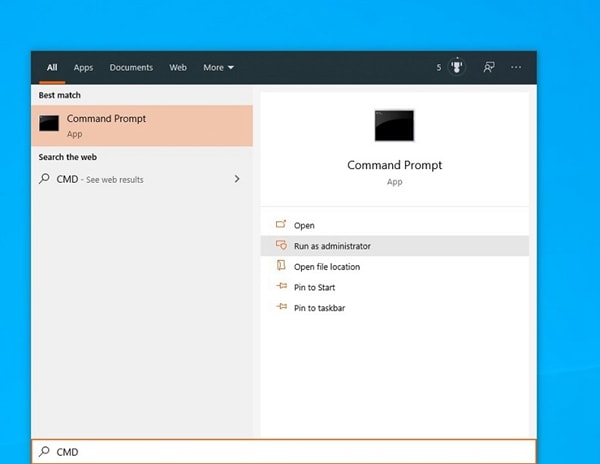Expand the CMD web results chevron
The image size is (600, 464).
237,179
